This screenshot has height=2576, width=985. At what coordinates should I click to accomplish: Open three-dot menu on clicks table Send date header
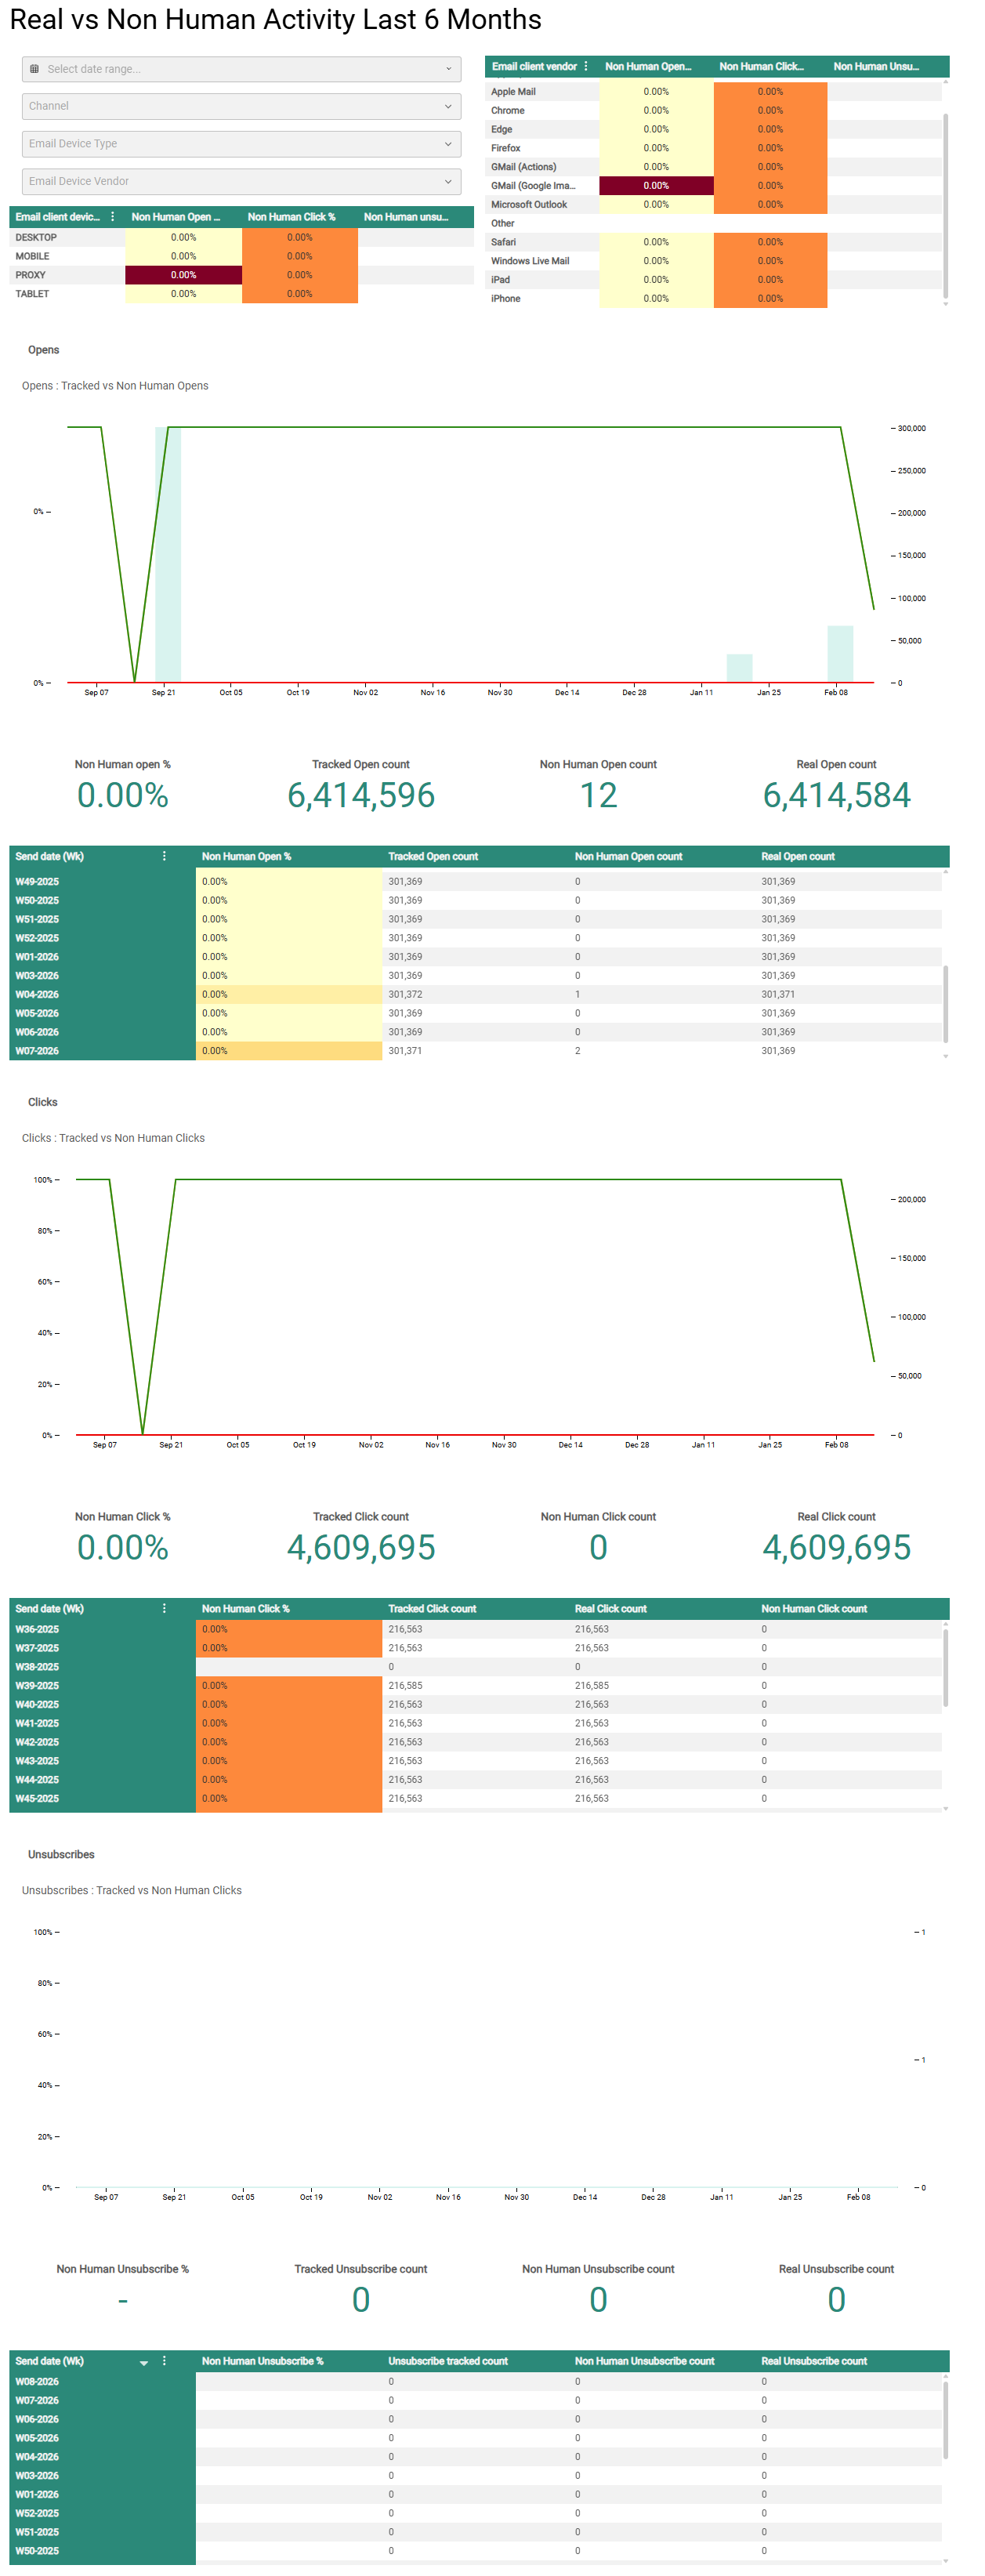pos(164,1608)
